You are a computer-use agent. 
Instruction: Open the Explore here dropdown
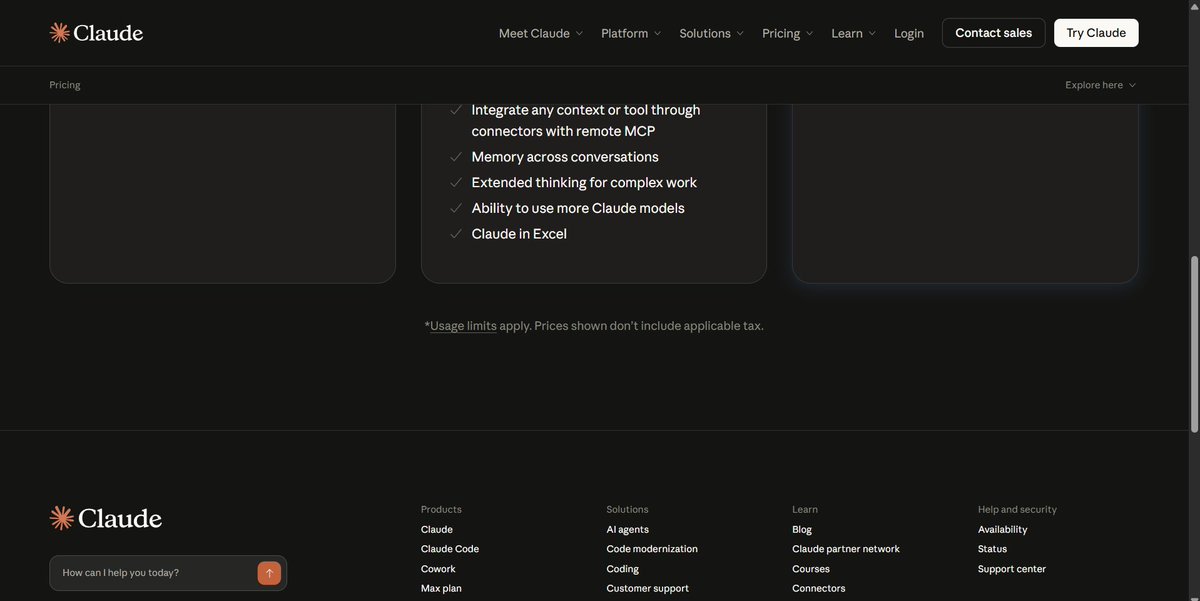point(1101,85)
